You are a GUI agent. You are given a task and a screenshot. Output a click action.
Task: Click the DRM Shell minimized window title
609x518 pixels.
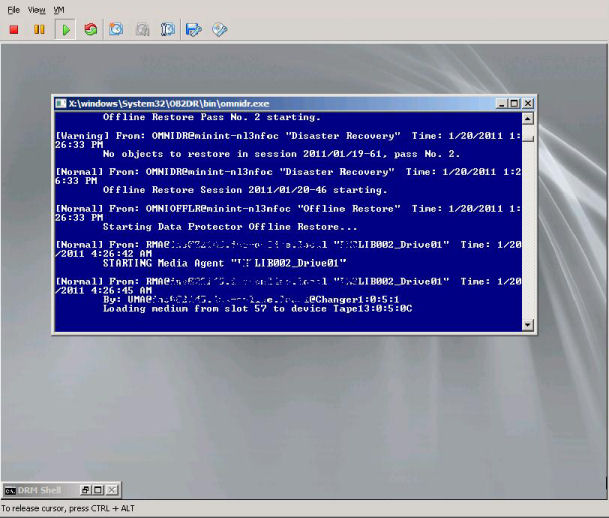pyautogui.click(x=40, y=490)
